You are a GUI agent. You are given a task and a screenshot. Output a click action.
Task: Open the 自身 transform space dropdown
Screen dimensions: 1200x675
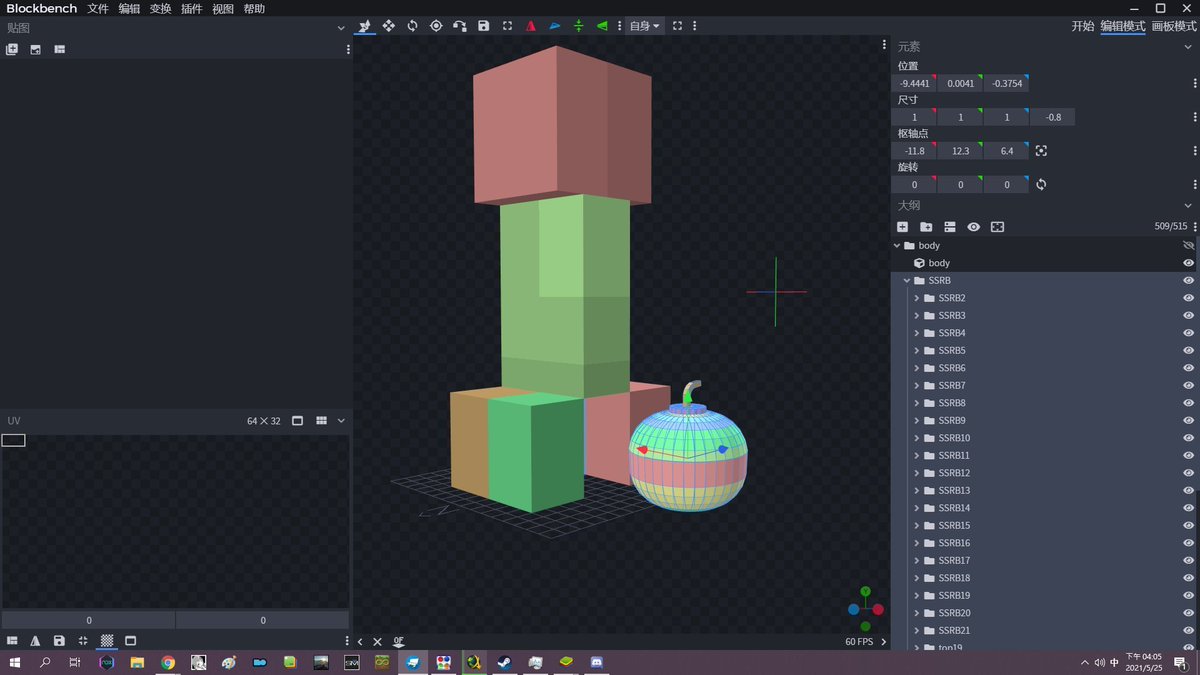[x=644, y=26]
